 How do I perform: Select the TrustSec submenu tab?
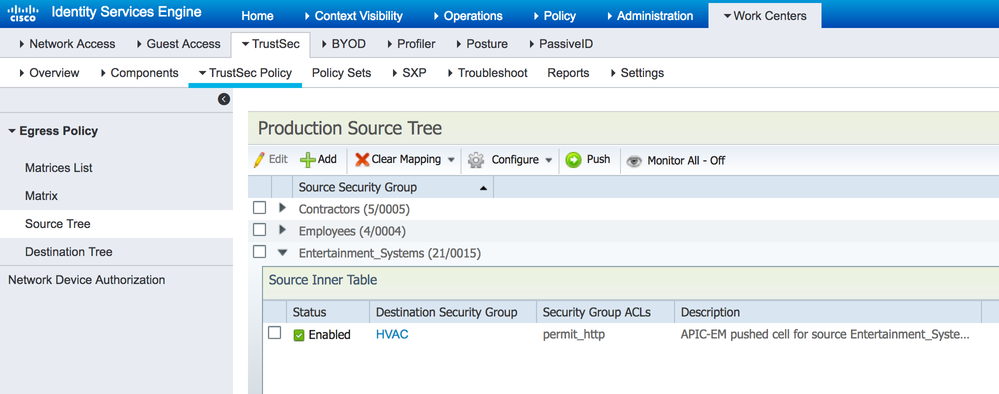pos(270,44)
